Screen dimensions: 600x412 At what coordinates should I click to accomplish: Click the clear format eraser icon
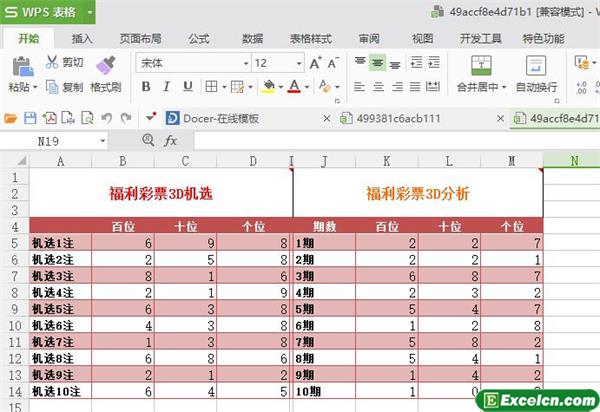pos(324,86)
